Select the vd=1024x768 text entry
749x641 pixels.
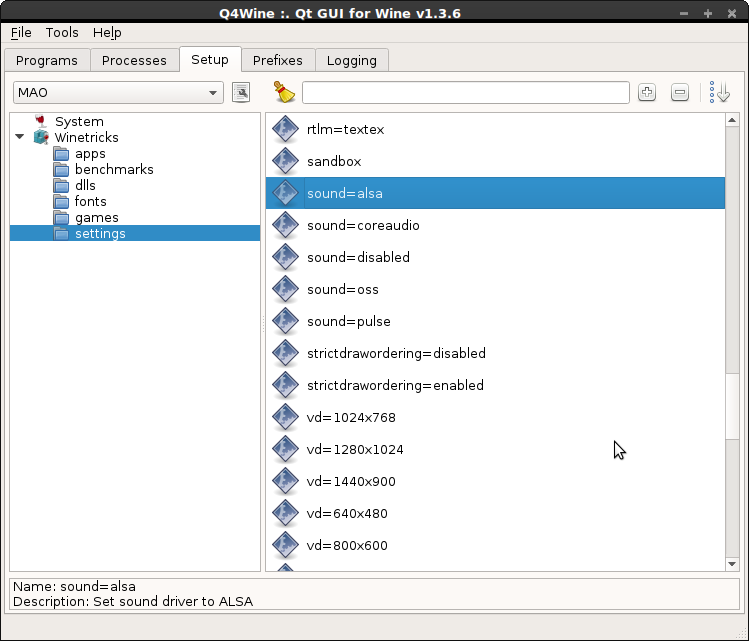[x=351, y=417]
